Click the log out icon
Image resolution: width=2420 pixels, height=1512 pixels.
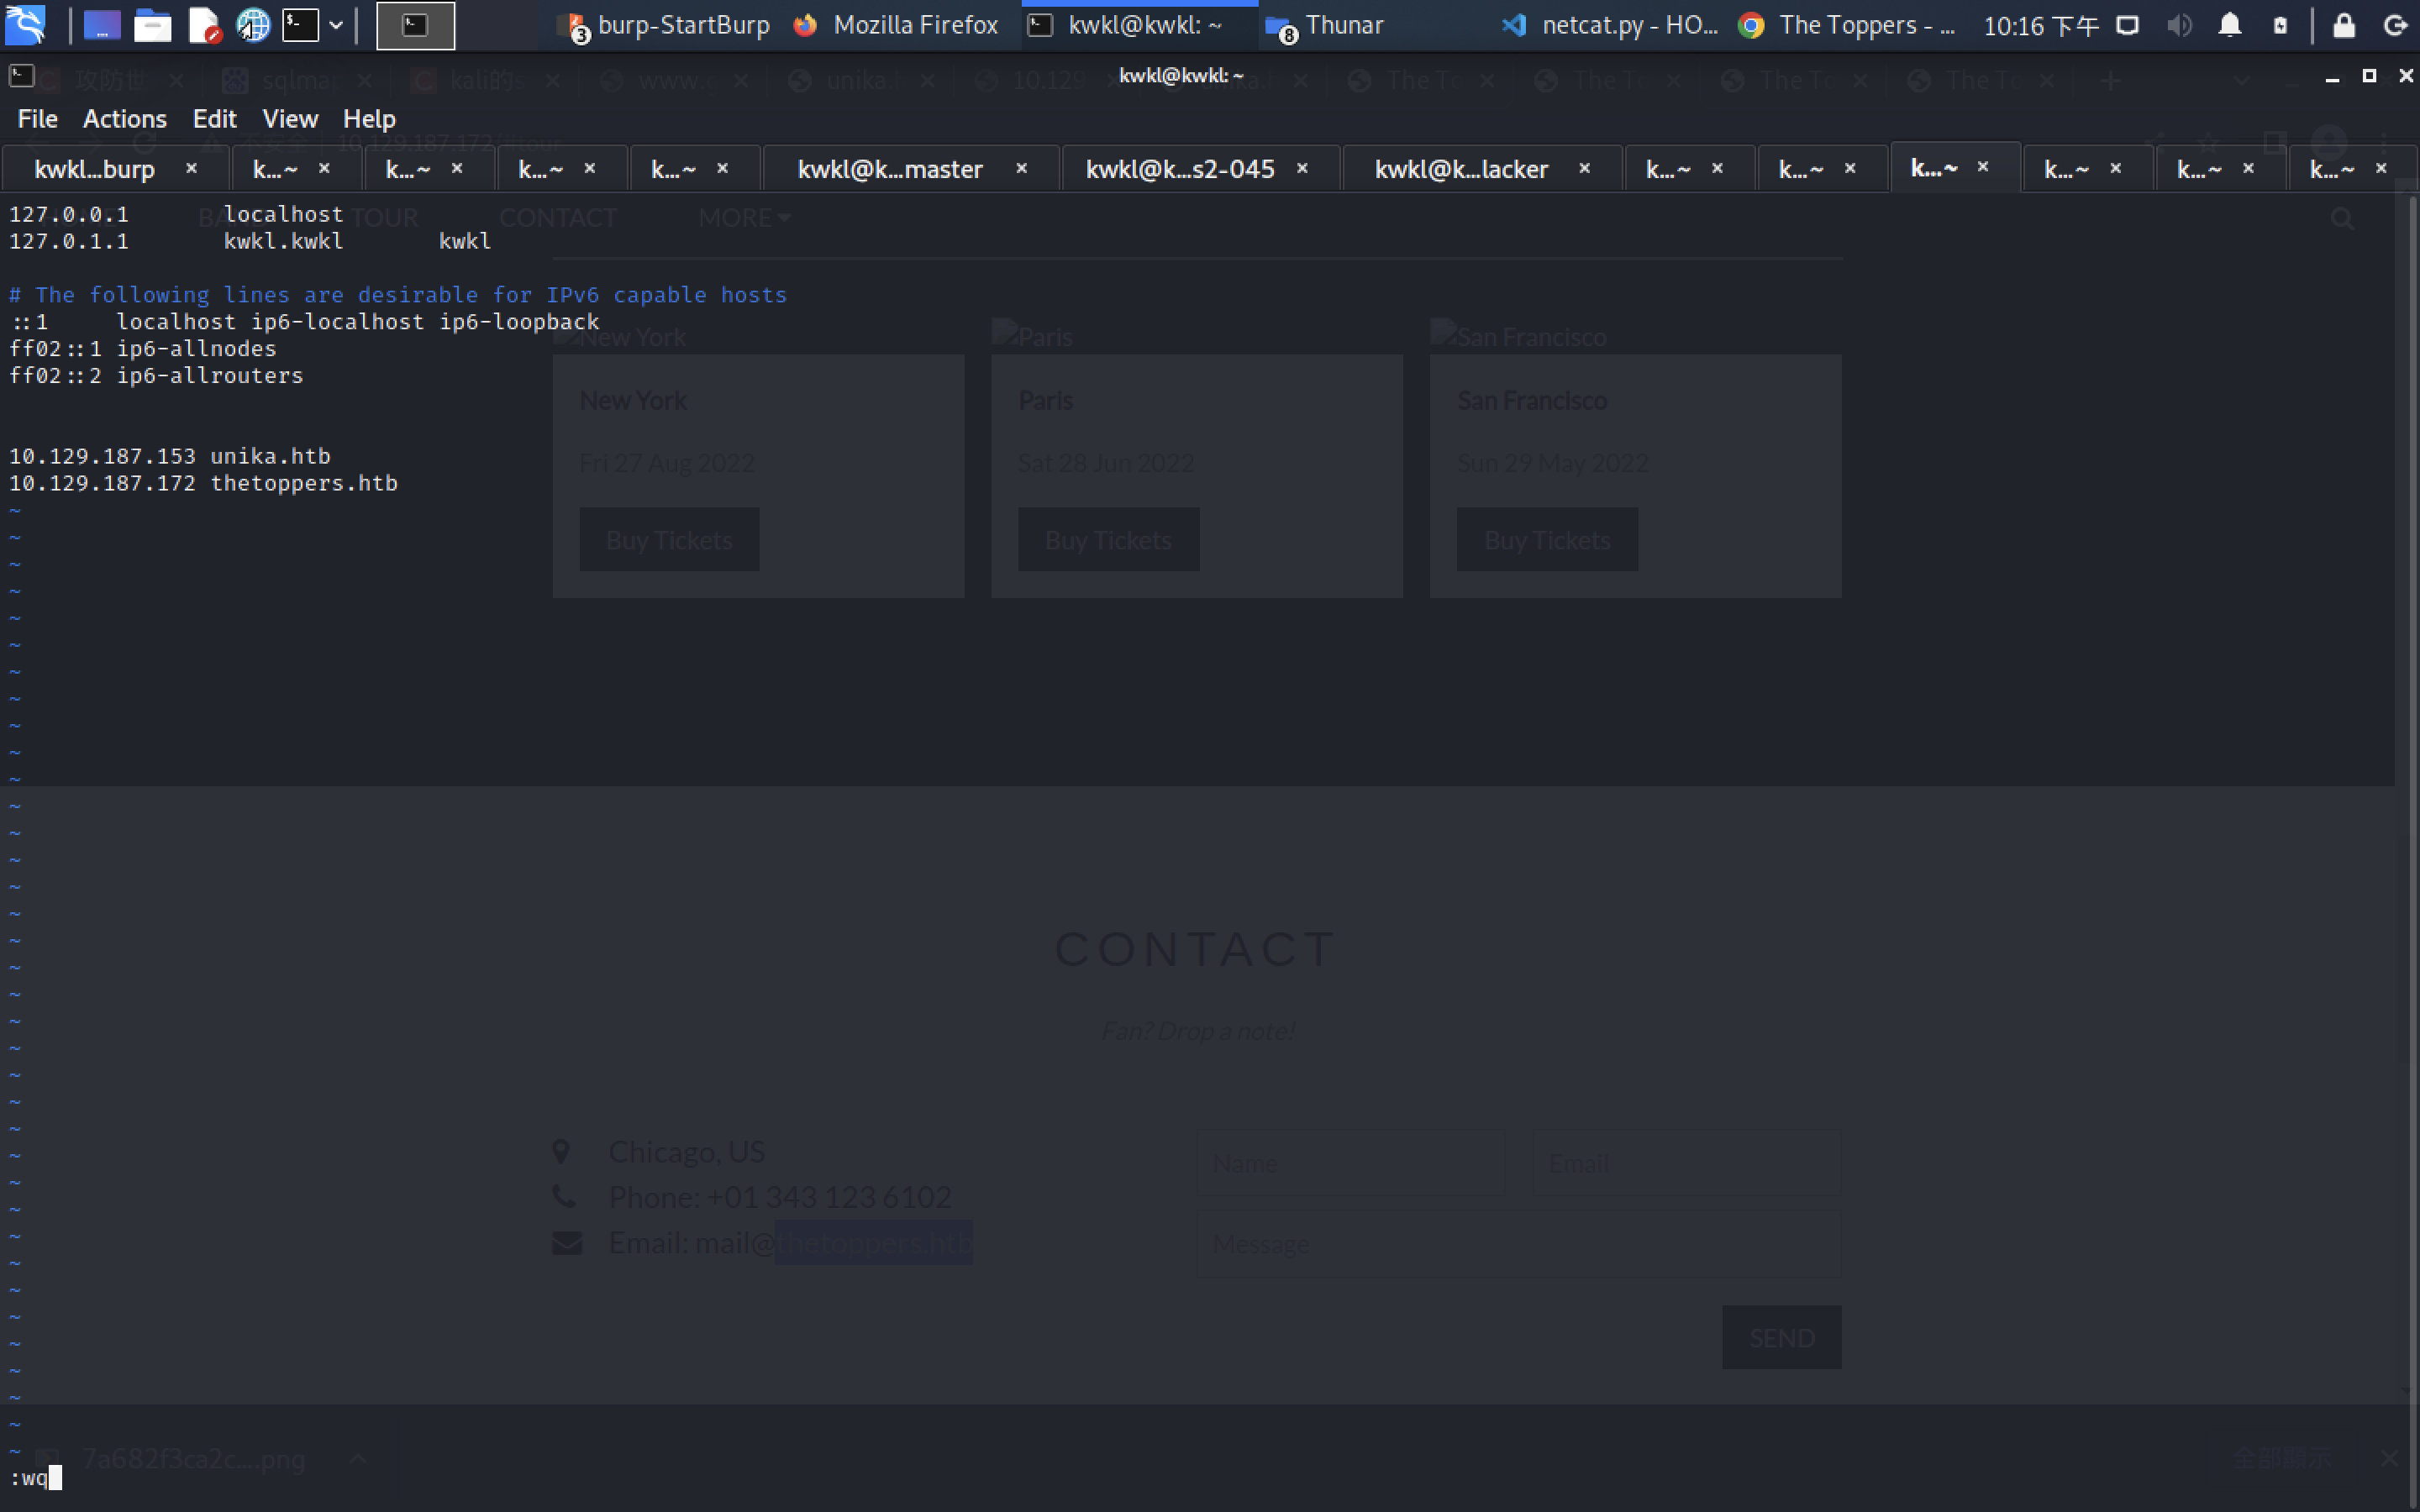coord(2395,25)
